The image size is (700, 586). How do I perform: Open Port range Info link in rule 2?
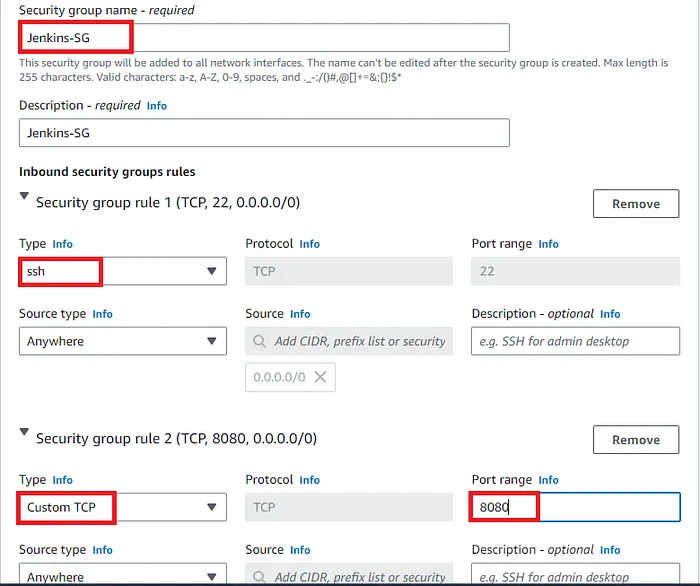[x=548, y=480]
